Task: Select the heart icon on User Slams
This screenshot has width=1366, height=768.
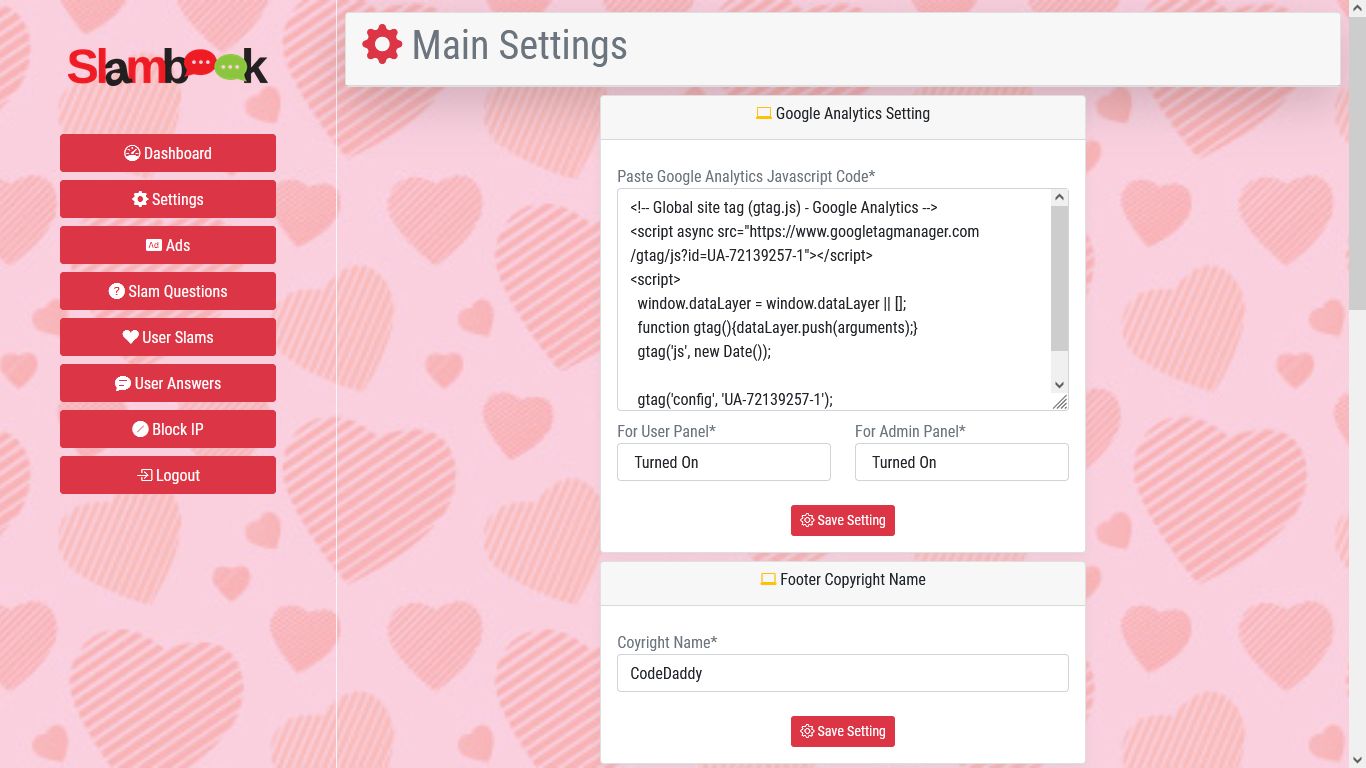Action: 129,337
